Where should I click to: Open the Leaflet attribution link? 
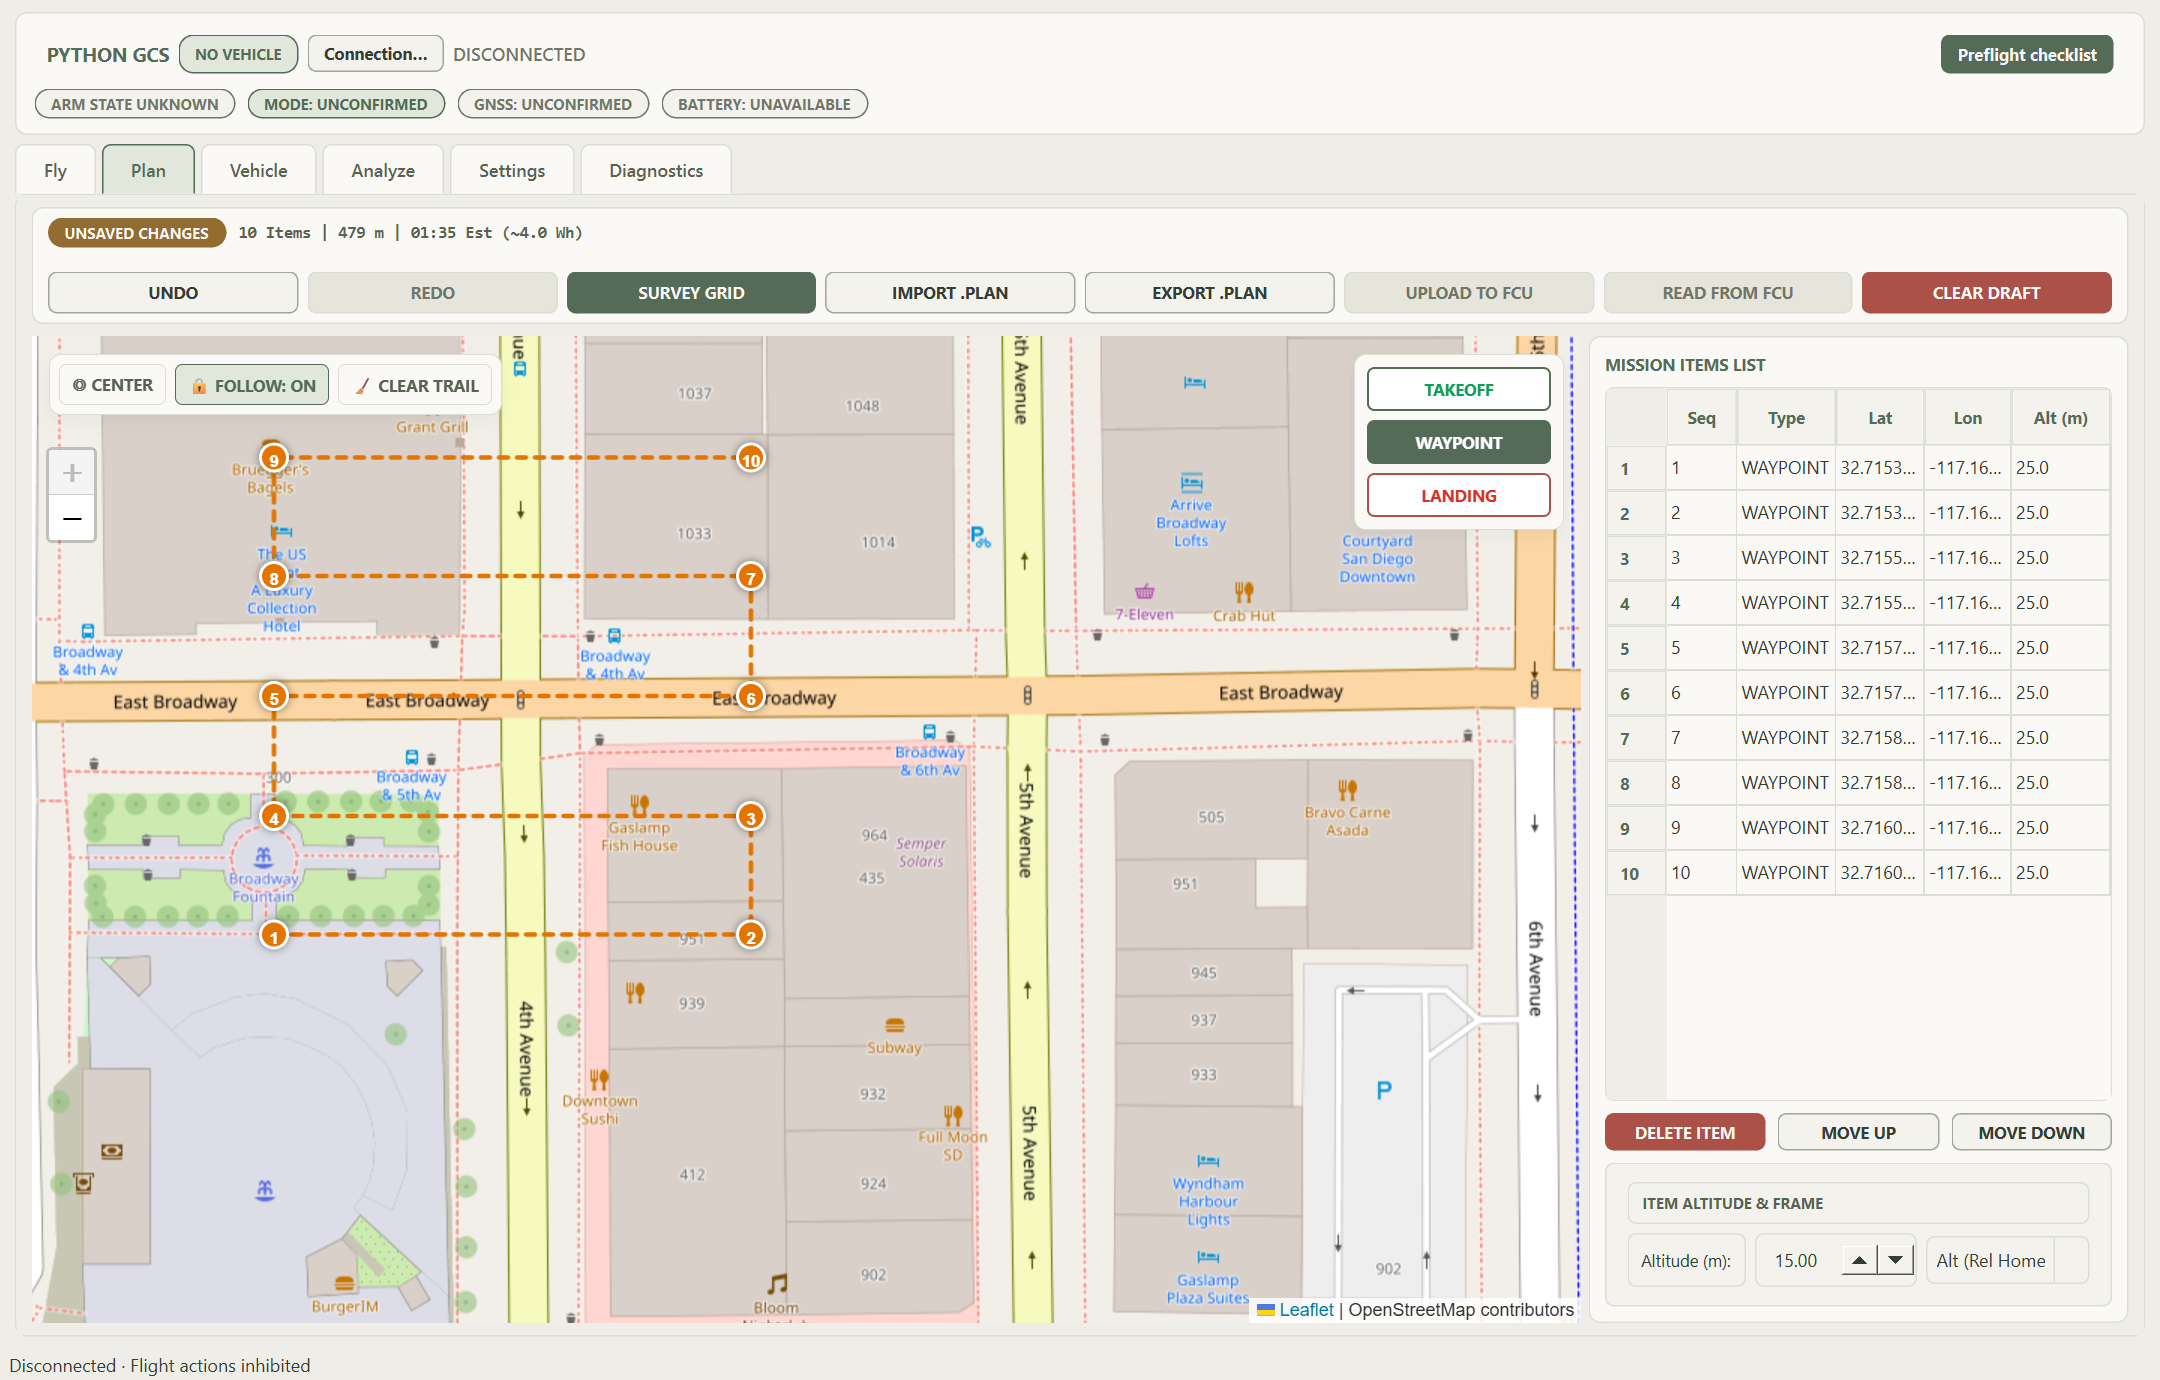1306,1309
